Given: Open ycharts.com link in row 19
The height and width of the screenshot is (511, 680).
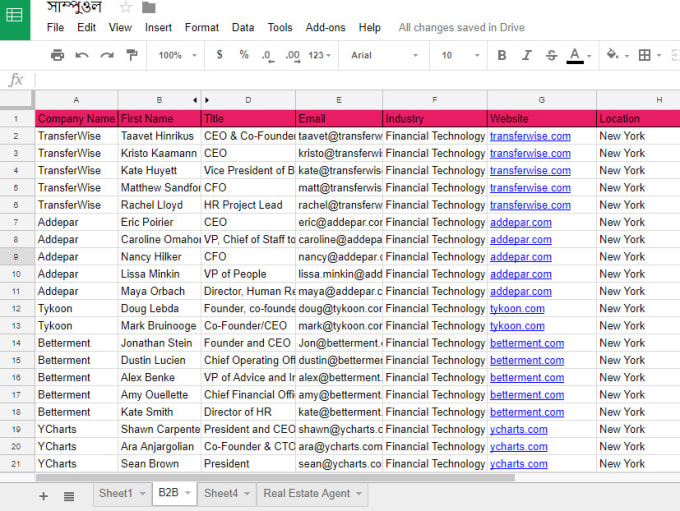Looking at the screenshot, I should pos(519,429).
